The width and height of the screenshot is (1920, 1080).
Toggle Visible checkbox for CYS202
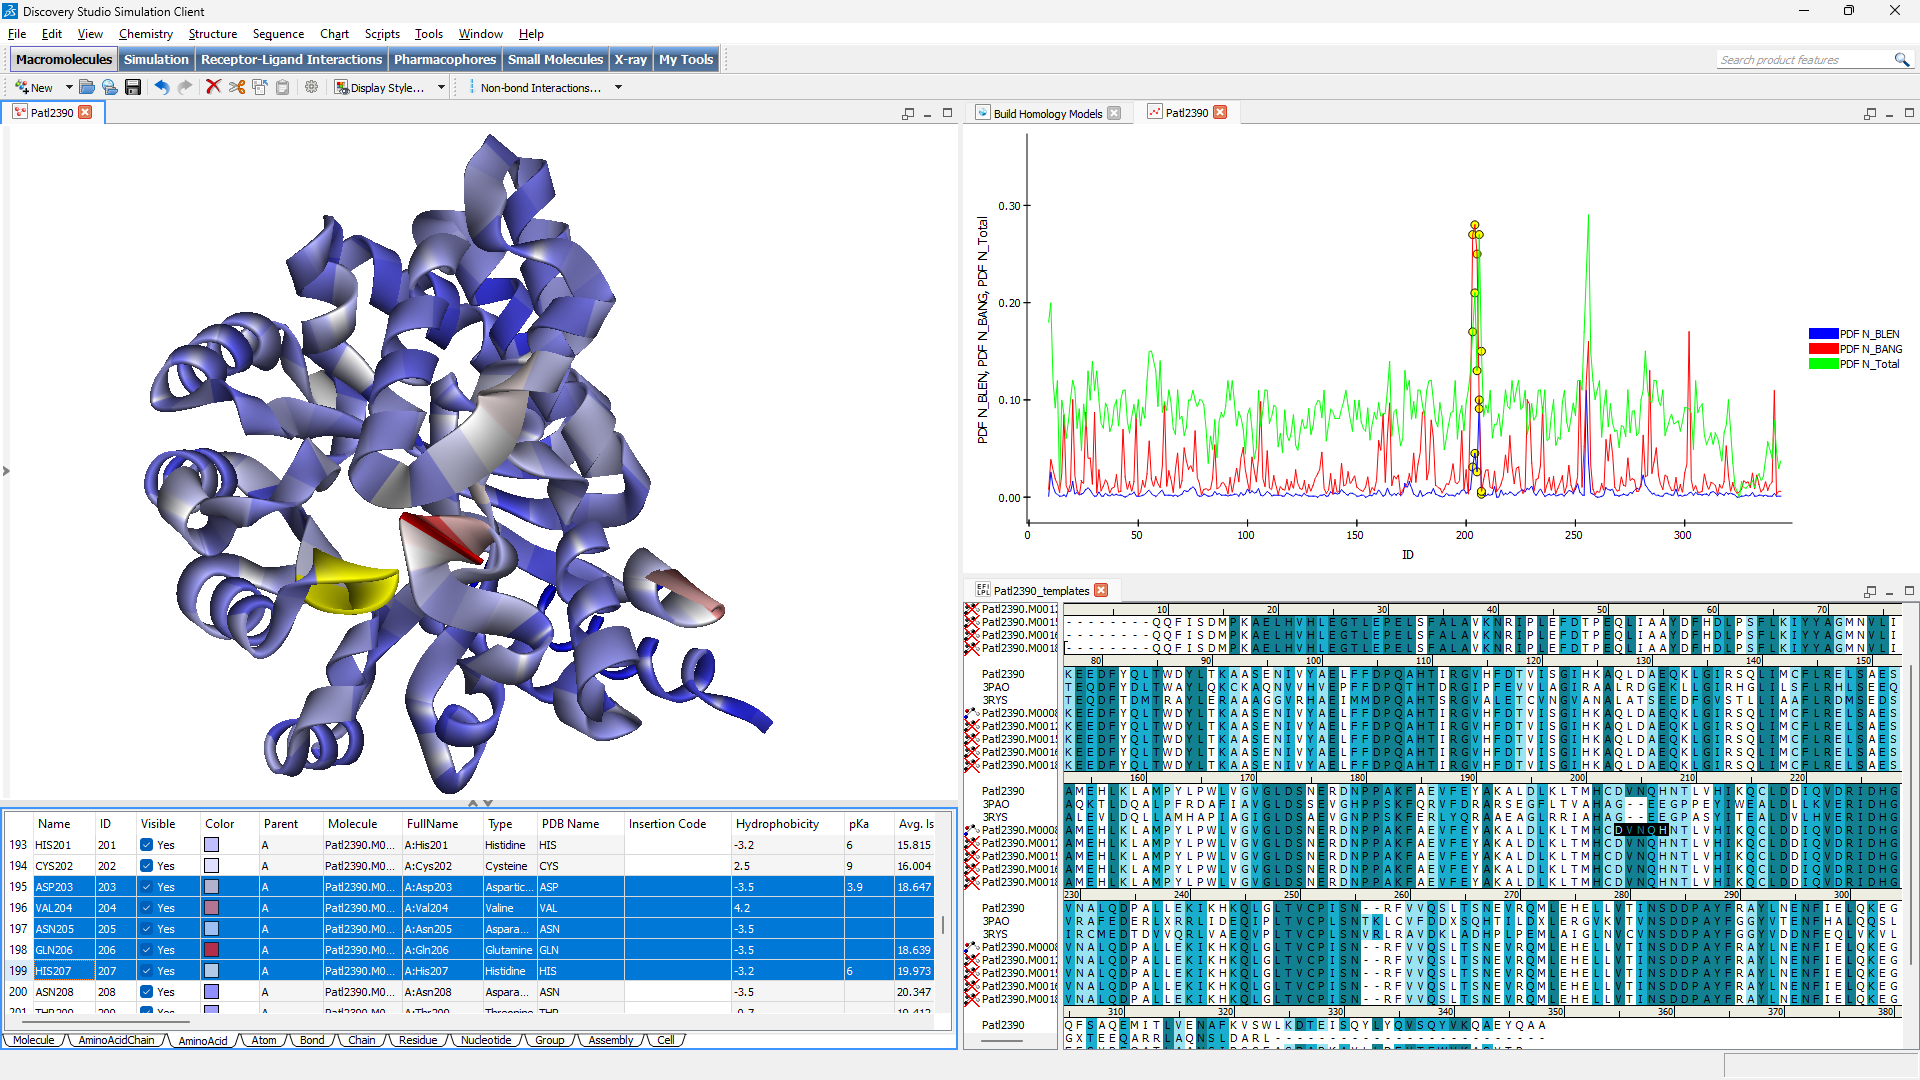pyautogui.click(x=147, y=866)
